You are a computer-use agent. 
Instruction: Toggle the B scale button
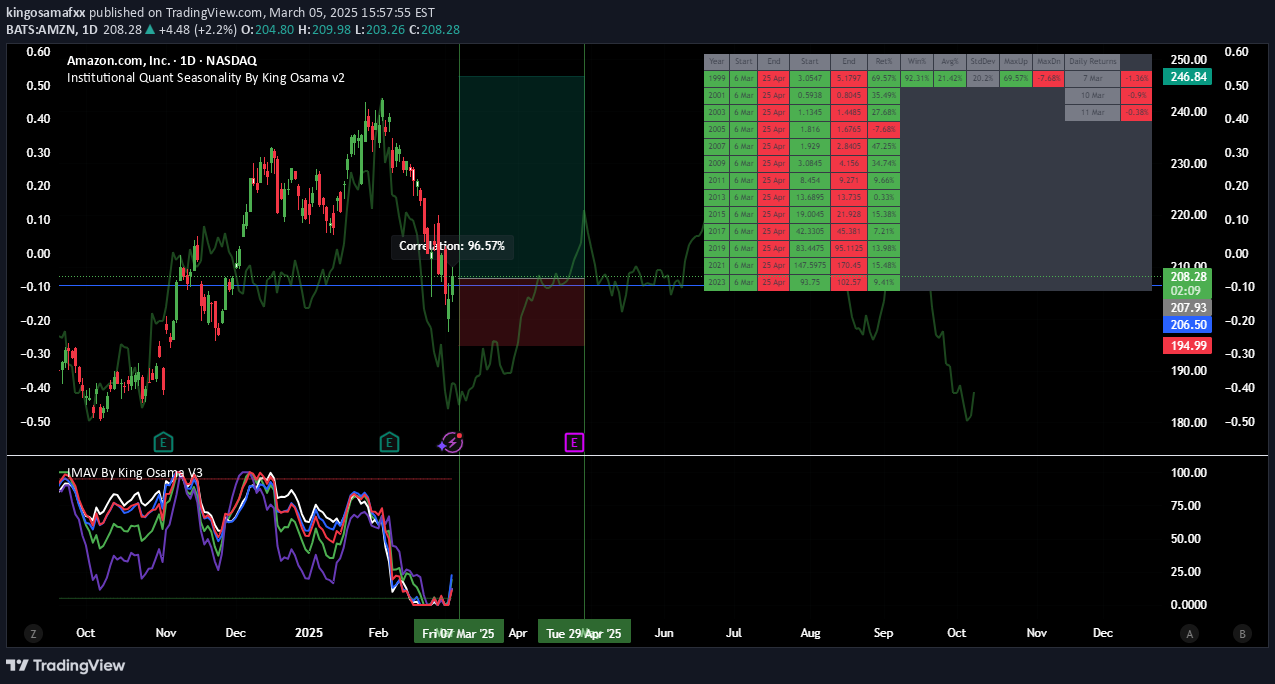(x=1242, y=633)
